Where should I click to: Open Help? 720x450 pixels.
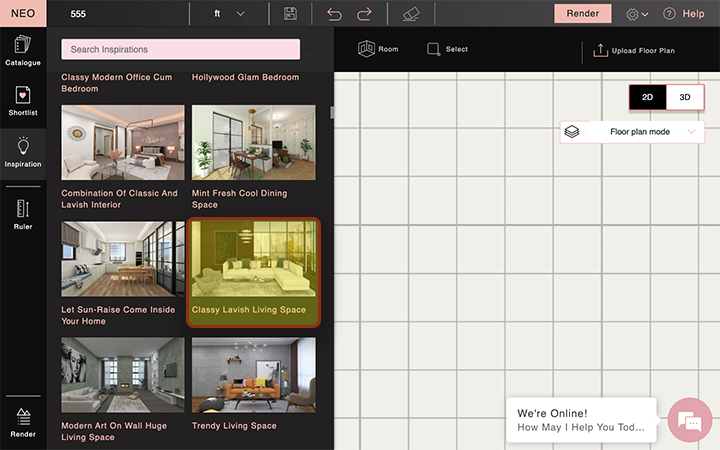tap(684, 14)
